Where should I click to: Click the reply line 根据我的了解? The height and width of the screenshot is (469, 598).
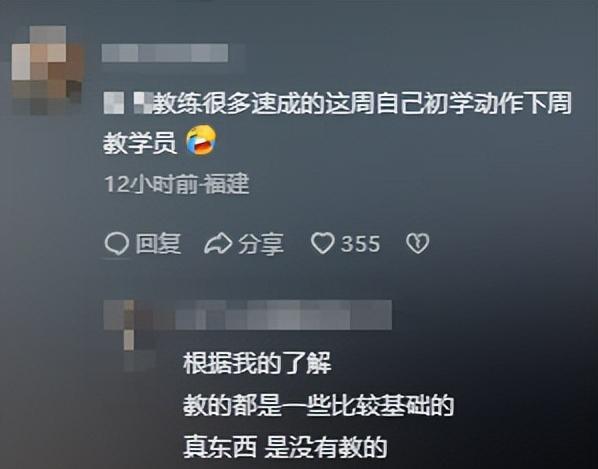coord(257,363)
